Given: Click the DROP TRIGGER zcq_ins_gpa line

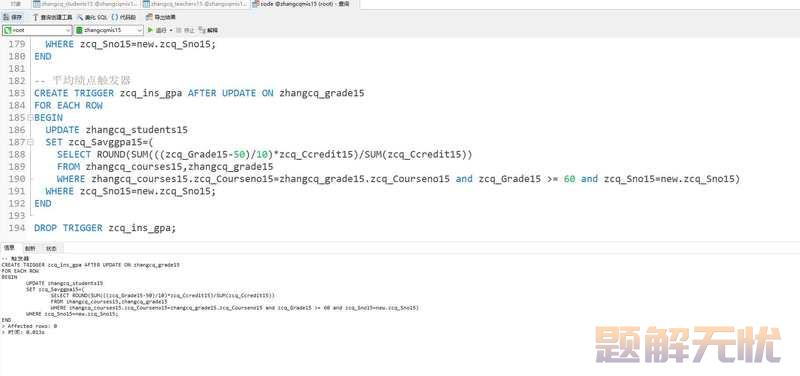Looking at the screenshot, I should point(105,228).
